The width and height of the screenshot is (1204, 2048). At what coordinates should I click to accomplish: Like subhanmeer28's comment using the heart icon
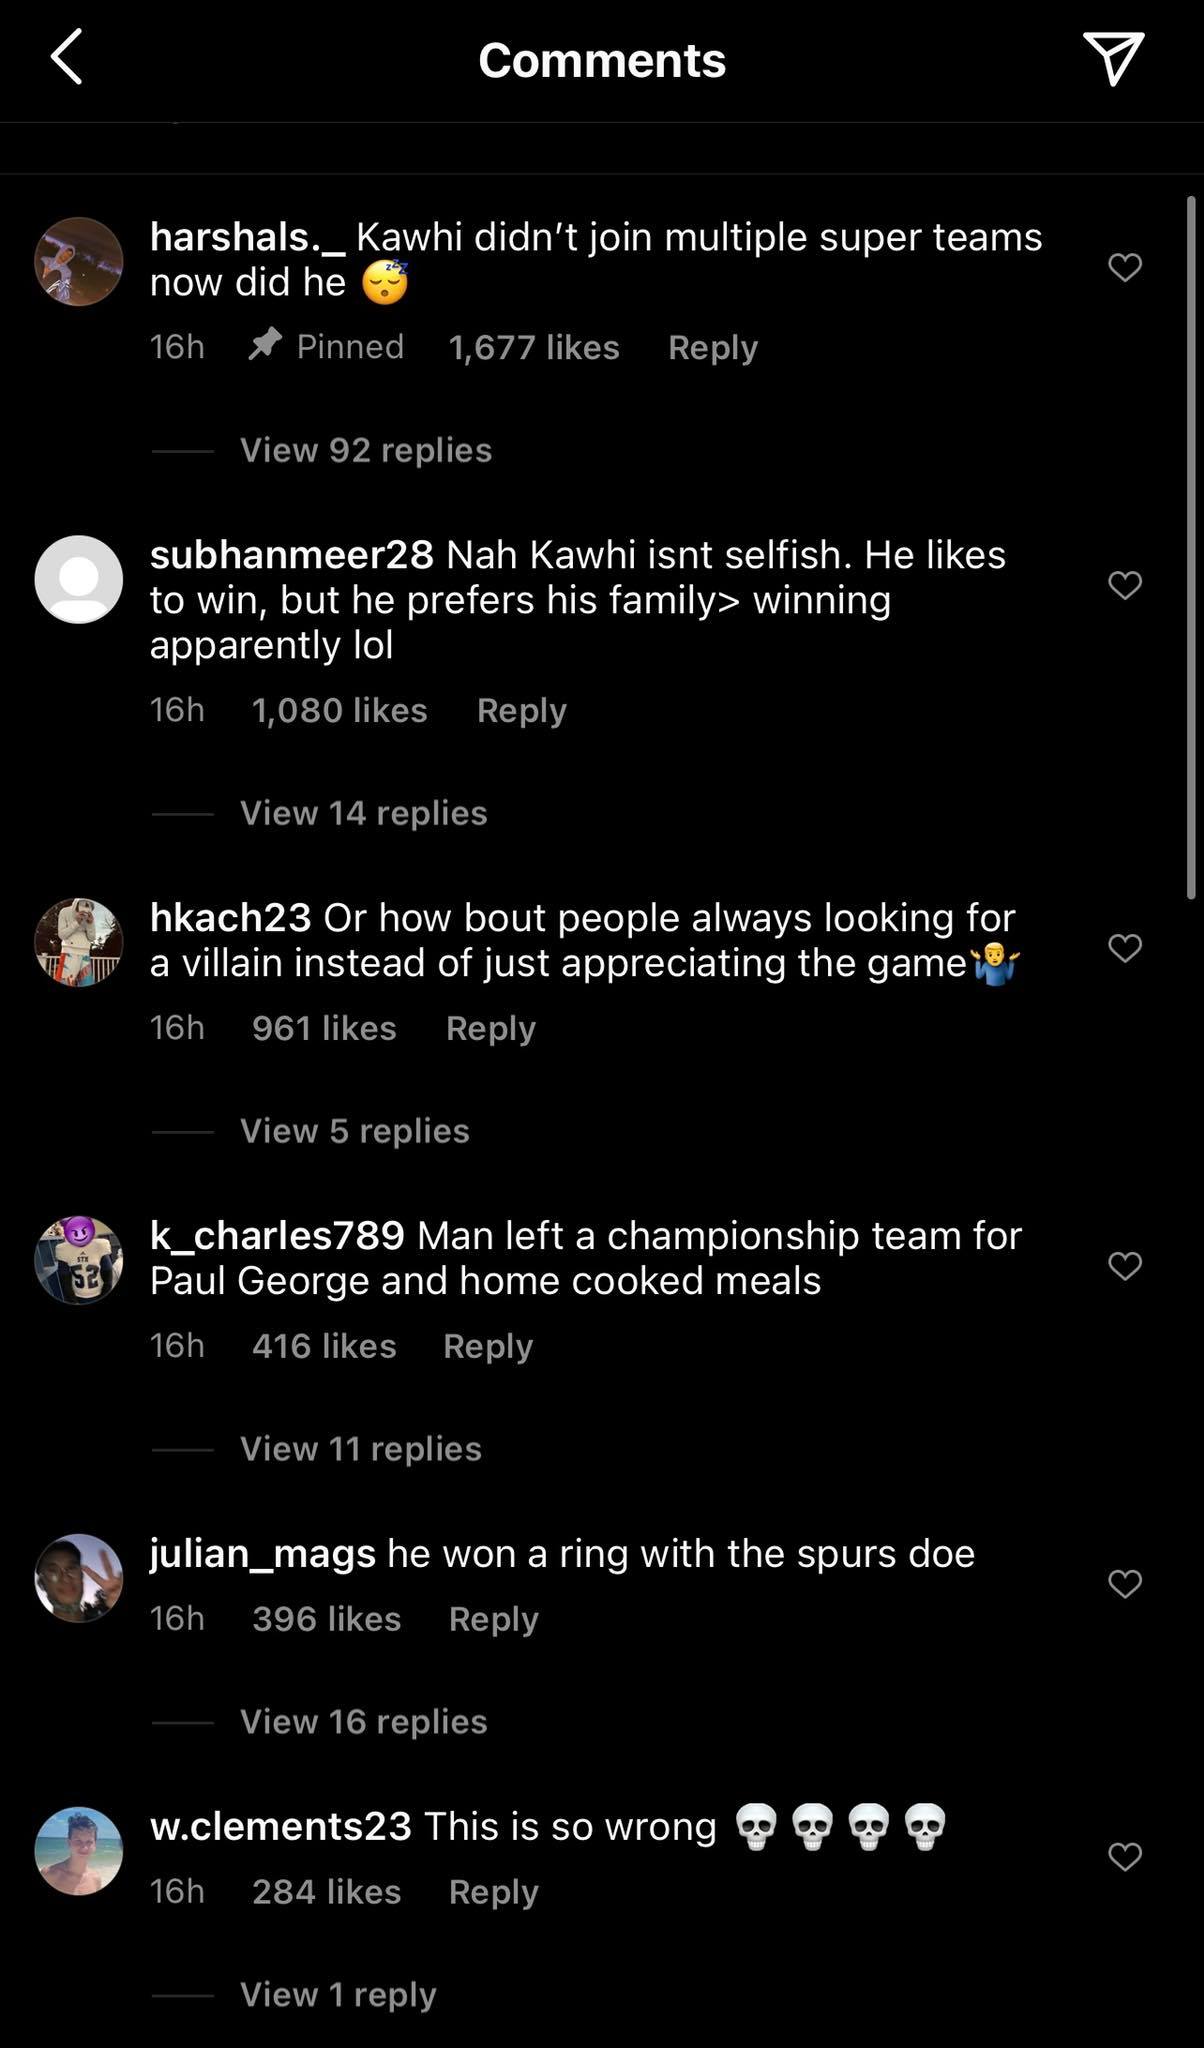point(1124,586)
